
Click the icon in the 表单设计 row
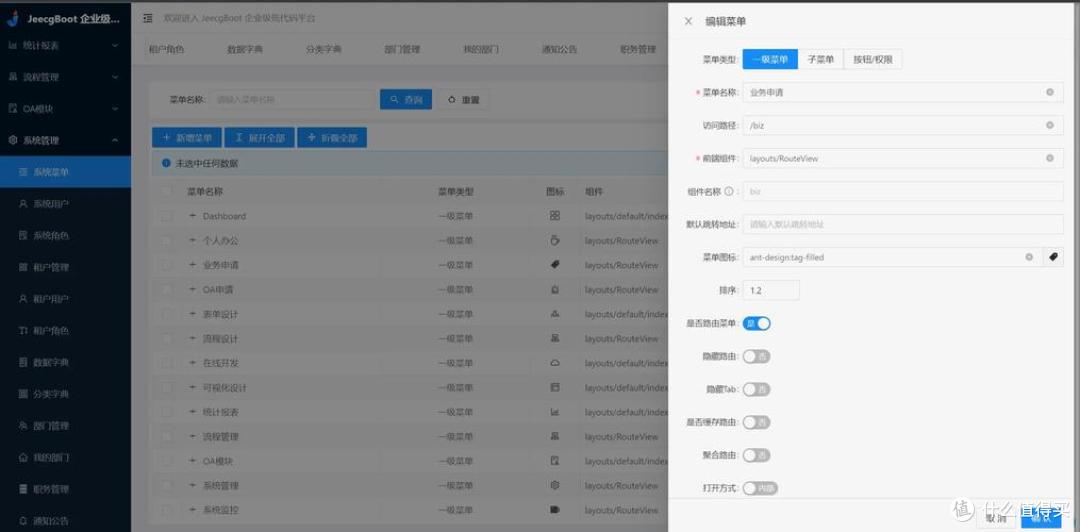click(x=554, y=314)
